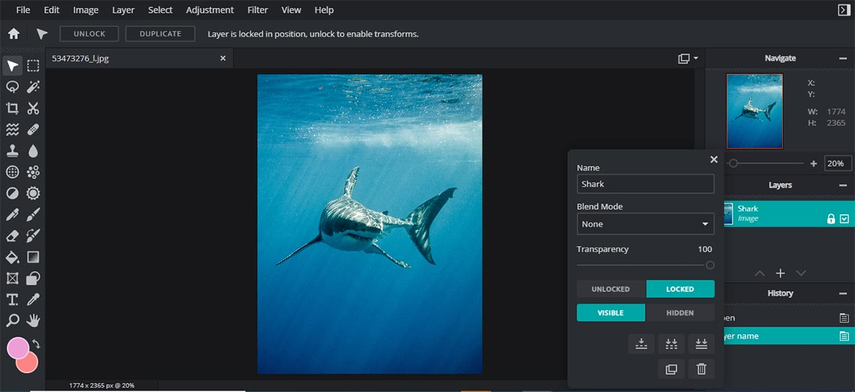Image resolution: width=855 pixels, height=392 pixels.
Task: Open the Blend Mode dropdown
Action: pos(646,224)
